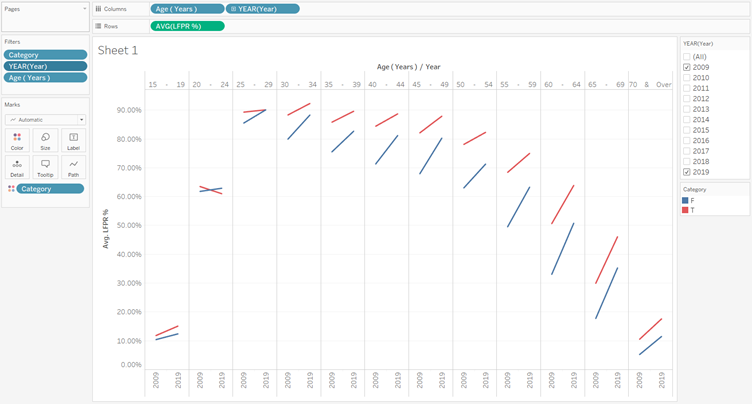Click the Size marks button
Image resolution: width=752 pixels, height=404 pixels.
[x=45, y=140]
